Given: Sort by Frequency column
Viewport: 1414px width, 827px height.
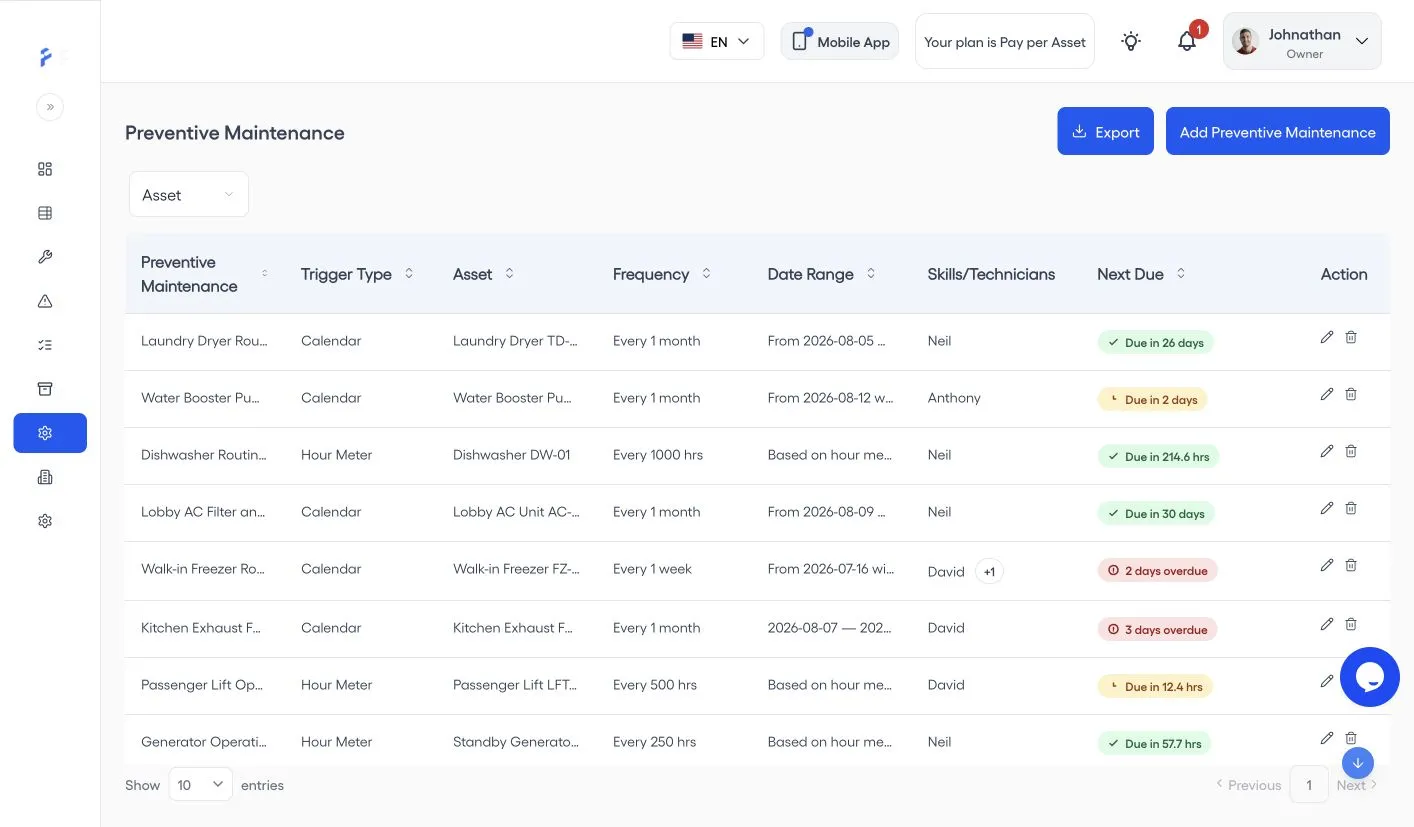Looking at the screenshot, I should pyautogui.click(x=706, y=273).
